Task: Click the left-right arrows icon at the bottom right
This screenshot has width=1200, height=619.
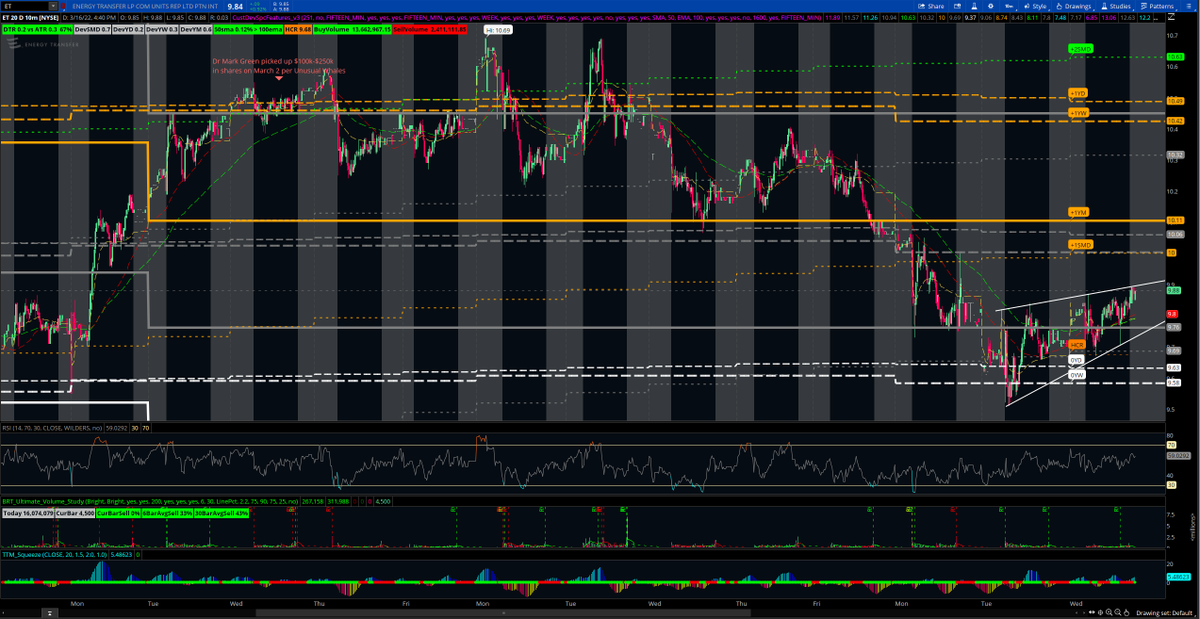Action: click(1092, 613)
